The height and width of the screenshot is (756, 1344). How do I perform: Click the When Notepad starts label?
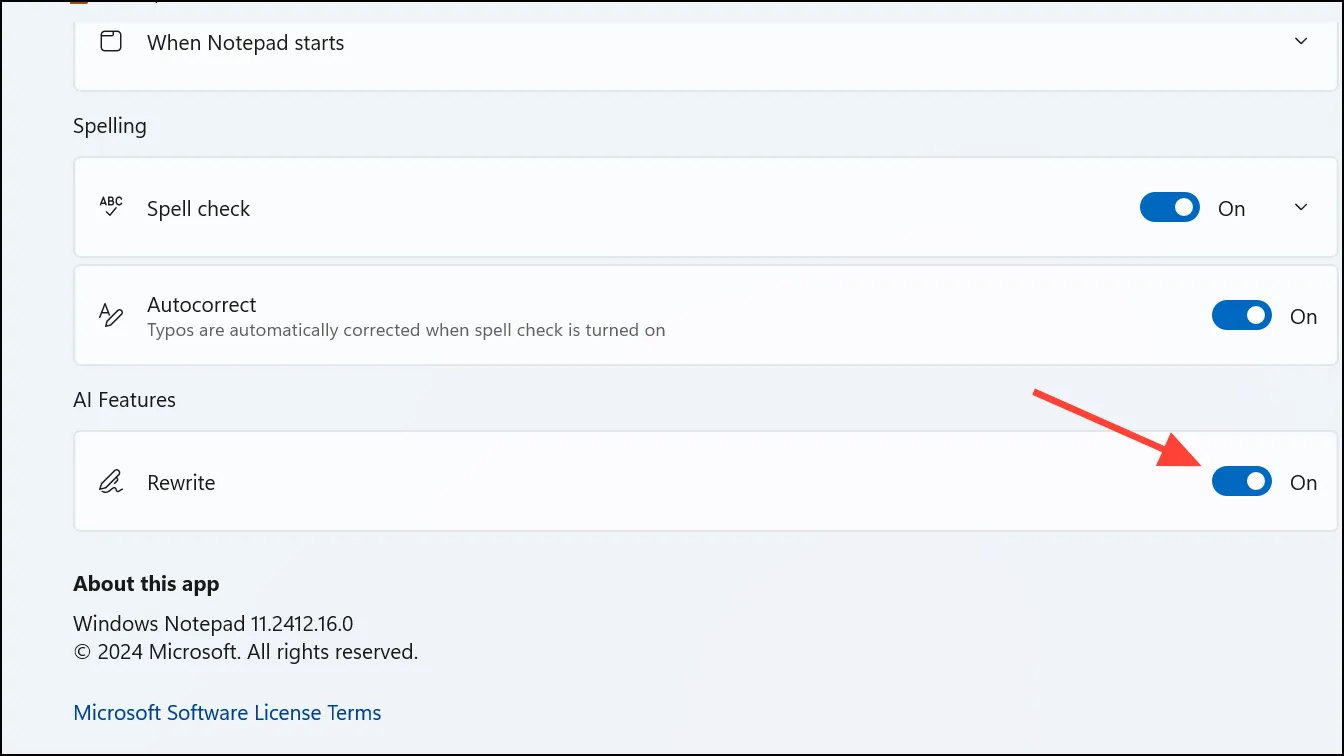point(245,43)
